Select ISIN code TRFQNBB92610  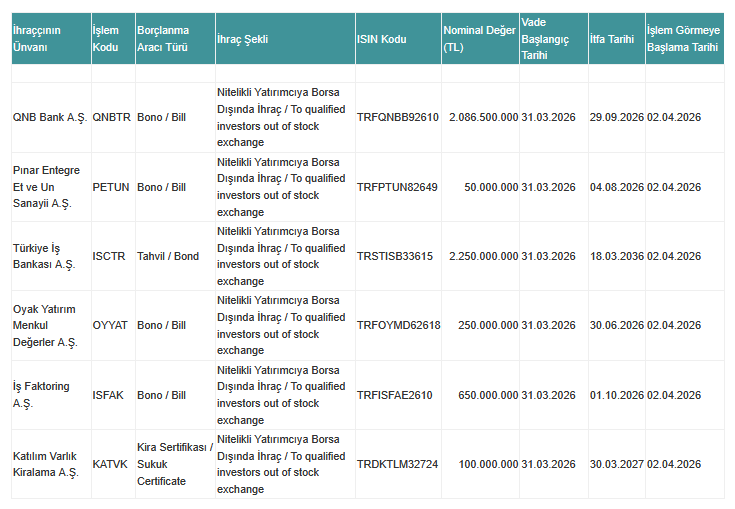click(x=397, y=117)
